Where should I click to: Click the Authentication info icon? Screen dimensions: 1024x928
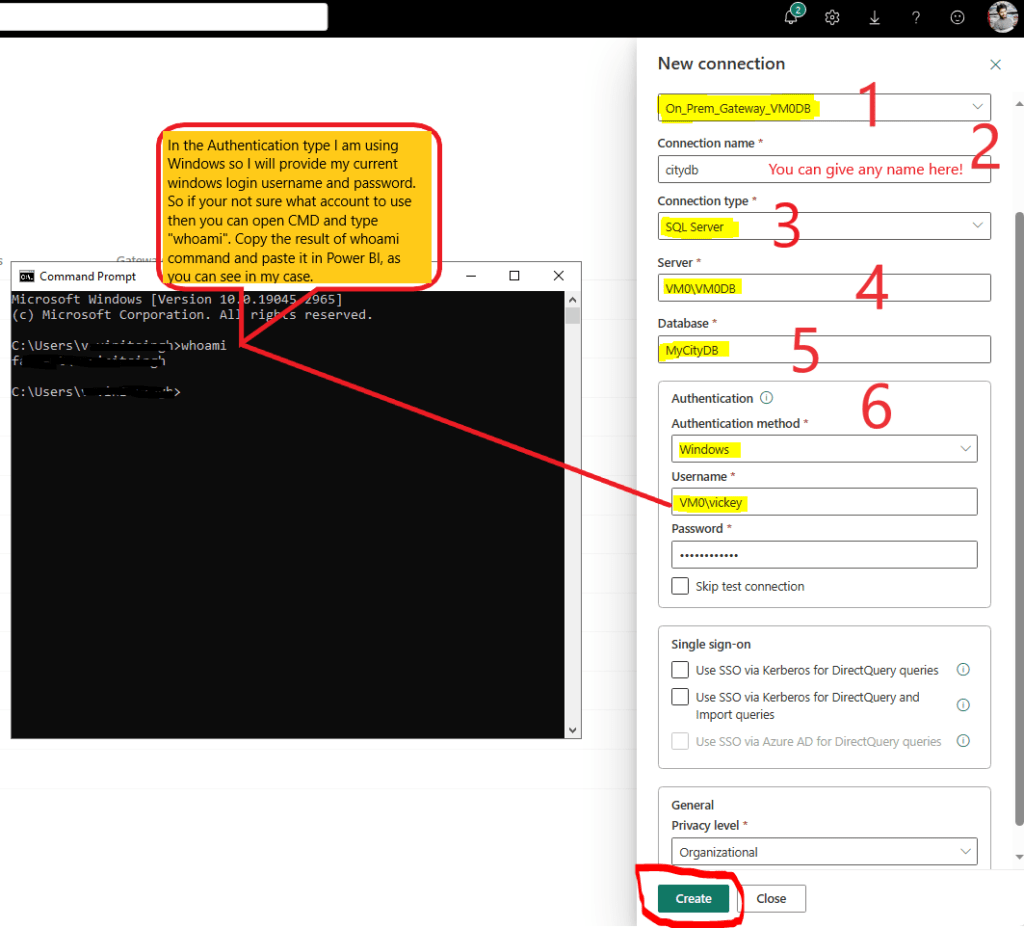point(767,398)
